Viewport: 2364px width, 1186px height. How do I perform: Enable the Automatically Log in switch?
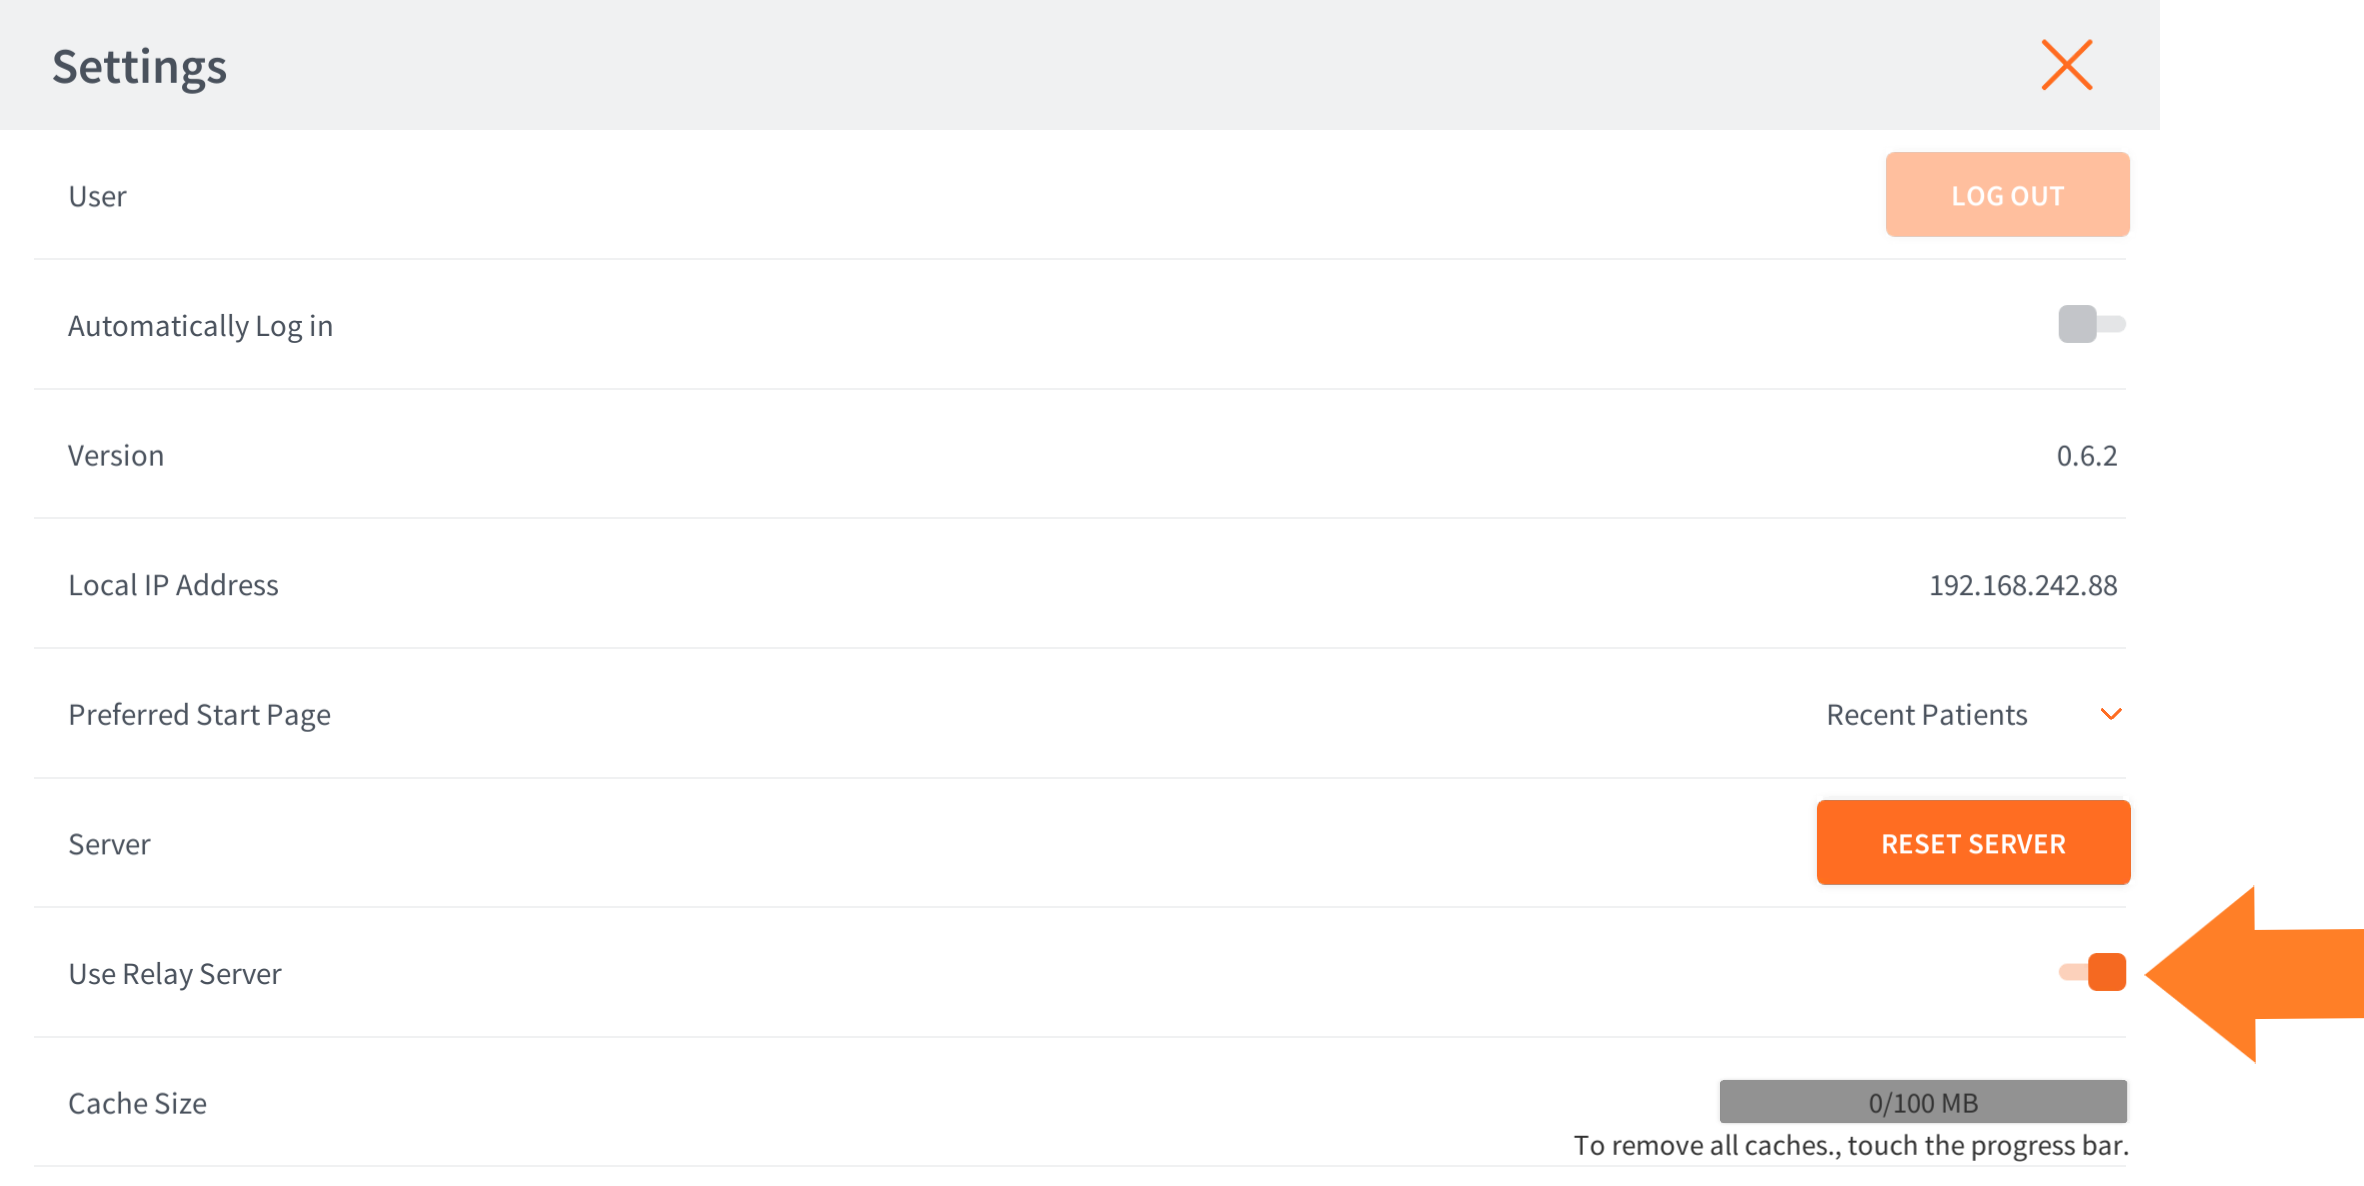click(x=2091, y=324)
